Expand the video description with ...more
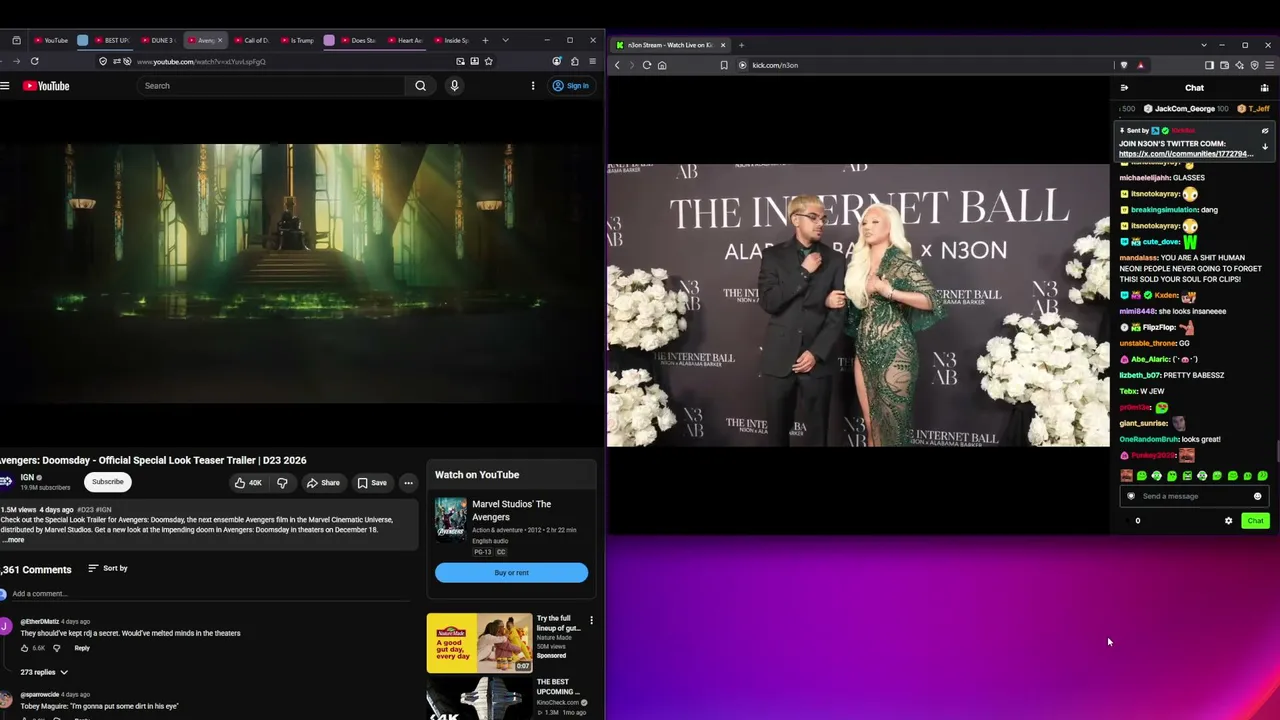Viewport: 1280px width, 720px height. (14, 540)
